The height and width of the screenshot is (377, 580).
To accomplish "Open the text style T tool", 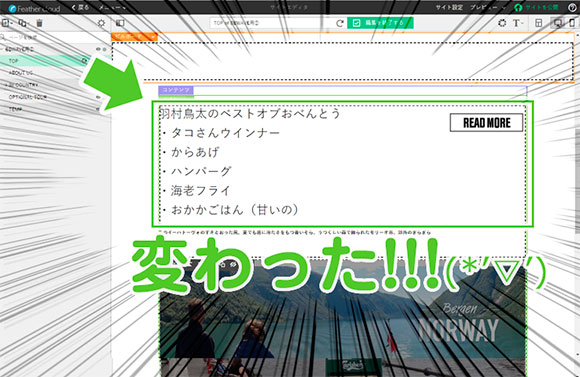I will coord(517,23).
